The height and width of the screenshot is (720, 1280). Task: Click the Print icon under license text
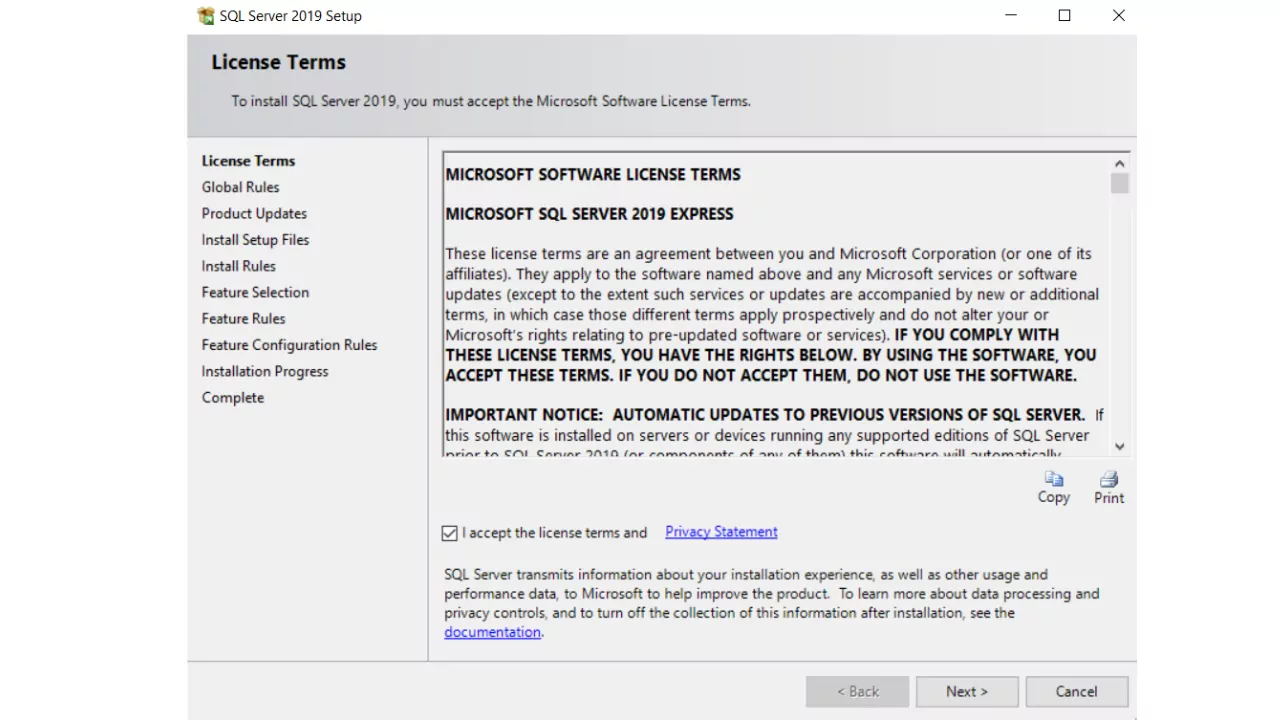click(x=1108, y=479)
